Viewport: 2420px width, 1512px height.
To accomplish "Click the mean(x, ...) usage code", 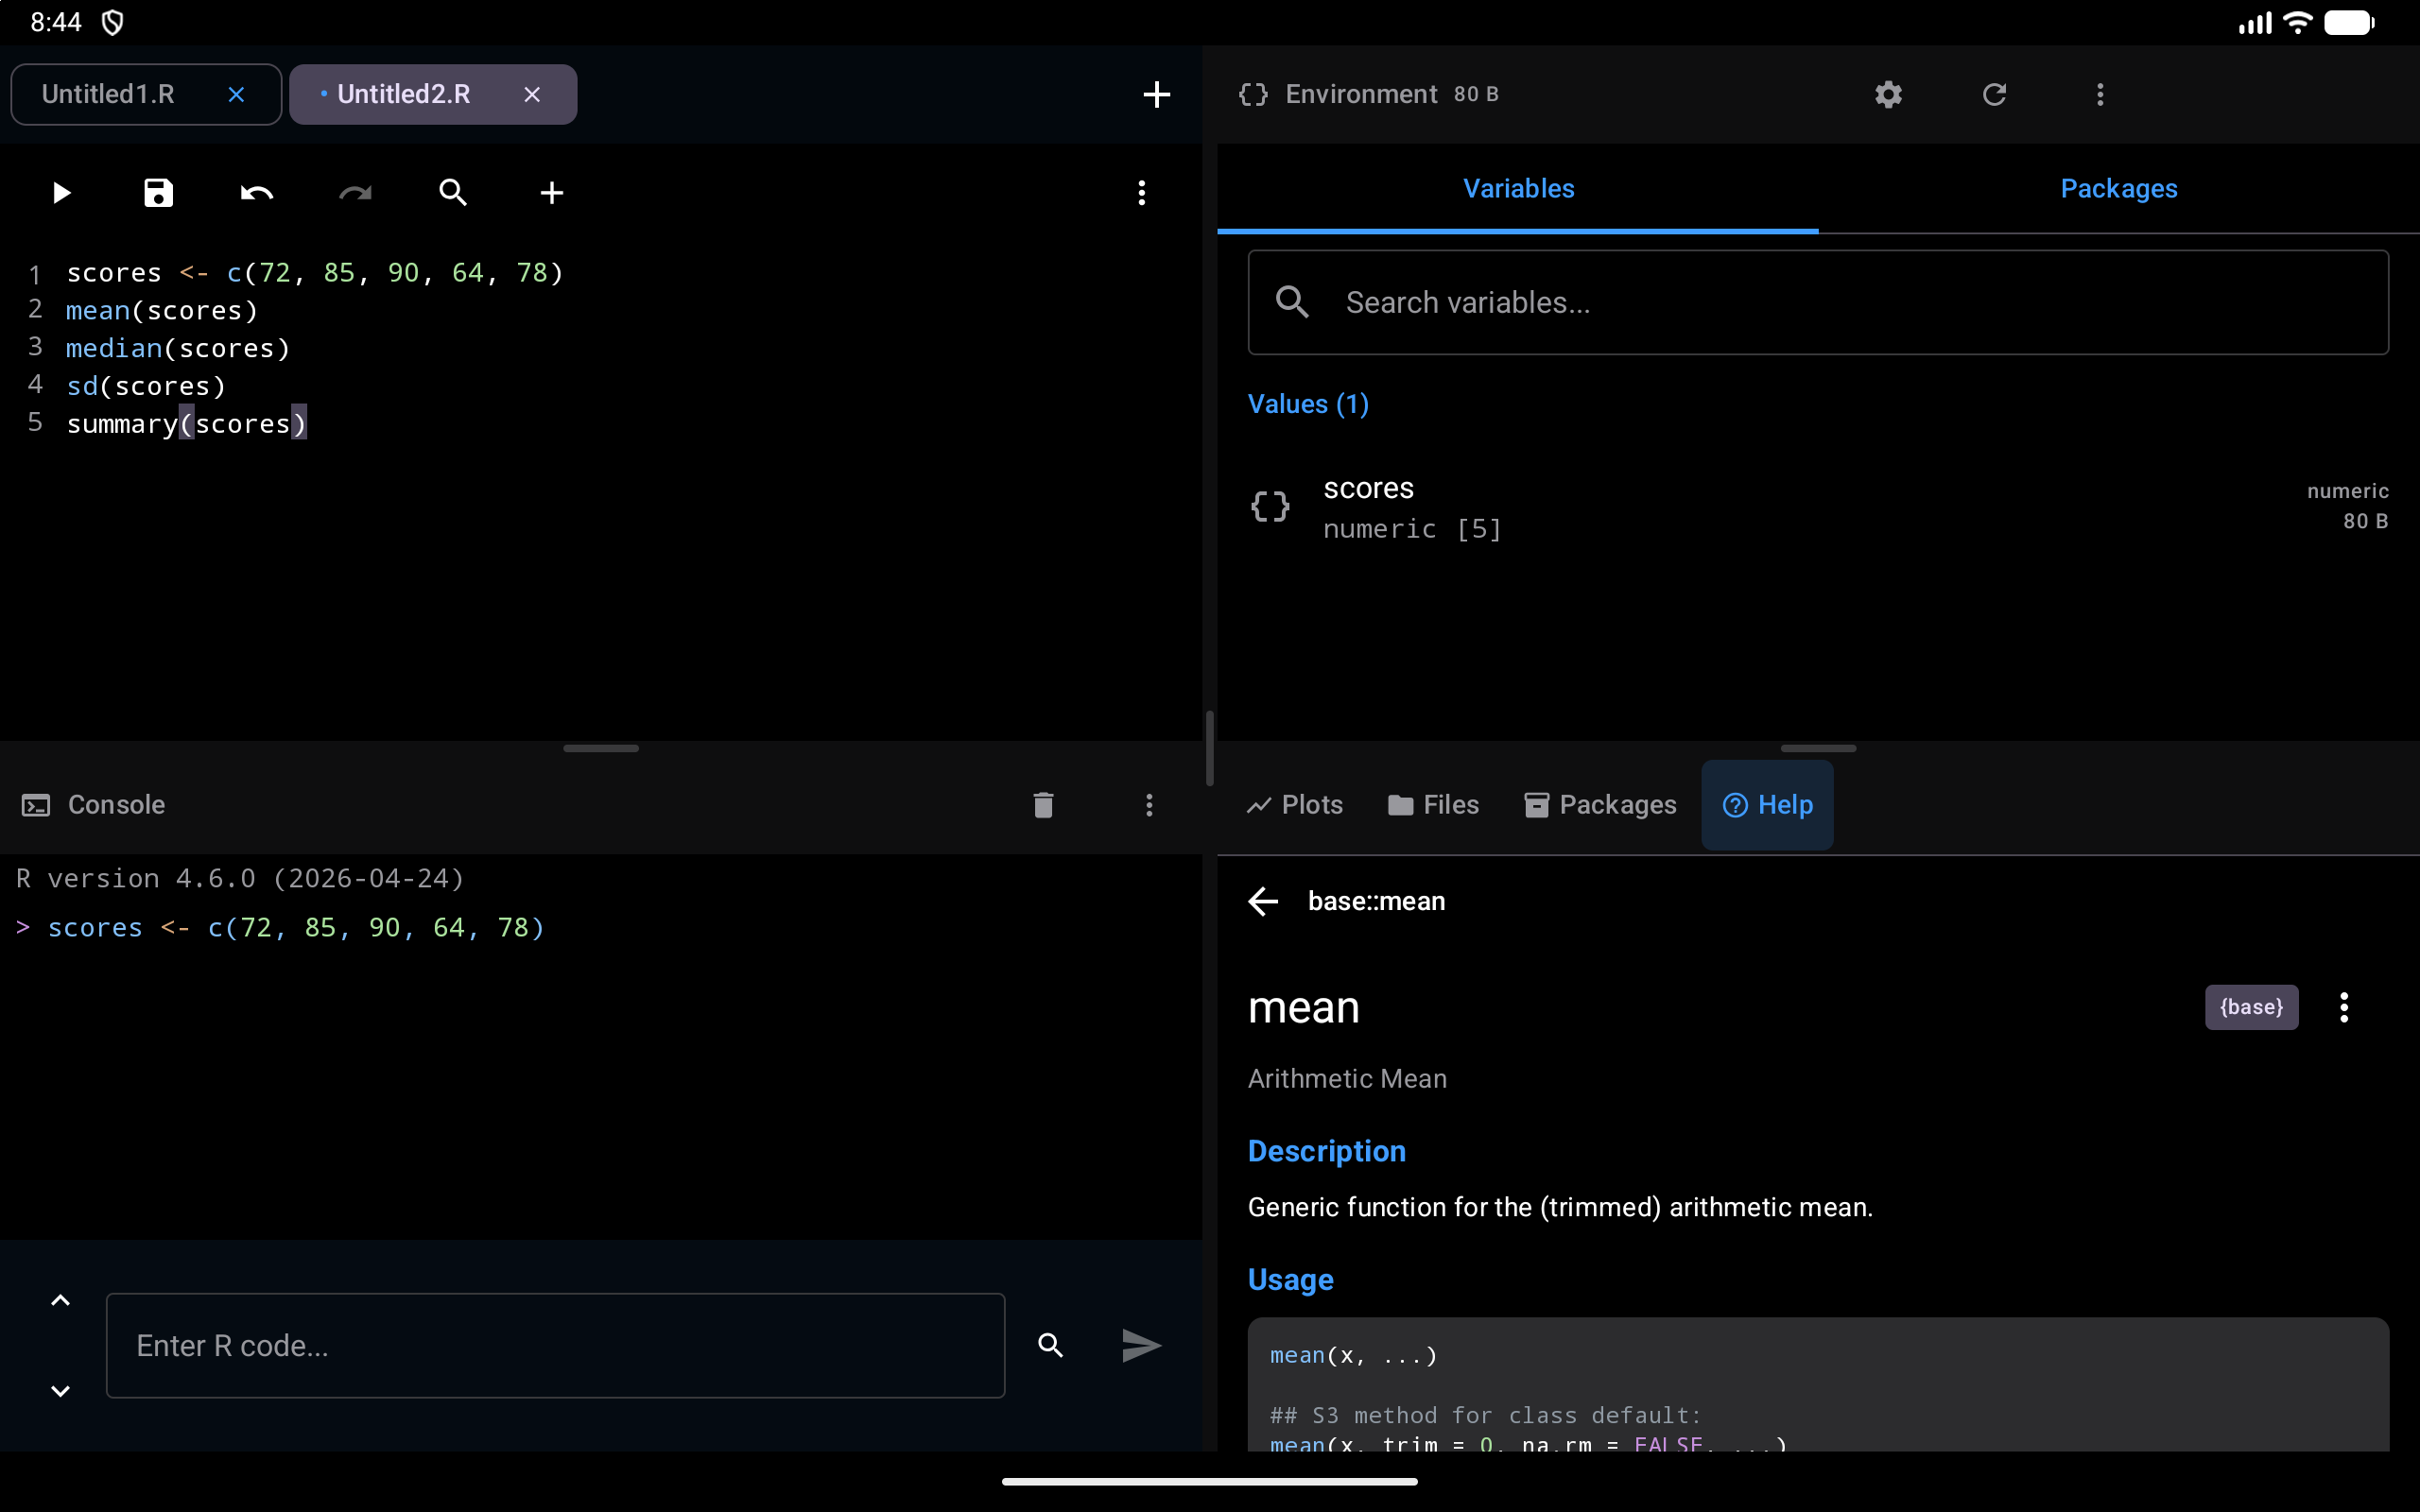I will click(1353, 1355).
